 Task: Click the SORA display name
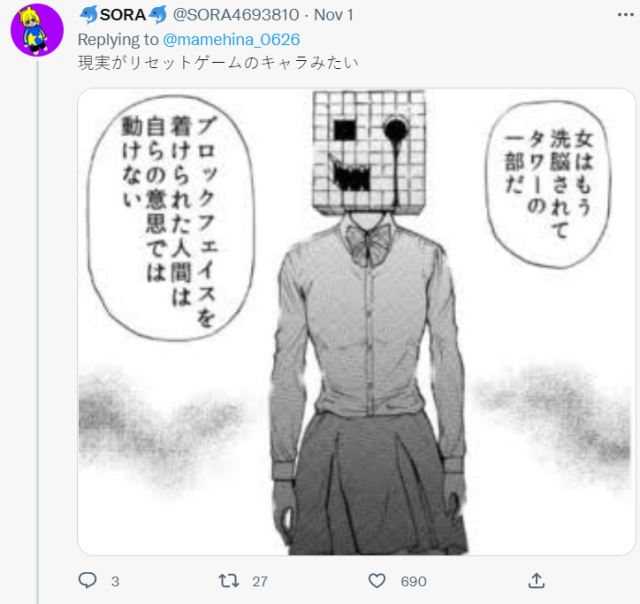pos(123,15)
